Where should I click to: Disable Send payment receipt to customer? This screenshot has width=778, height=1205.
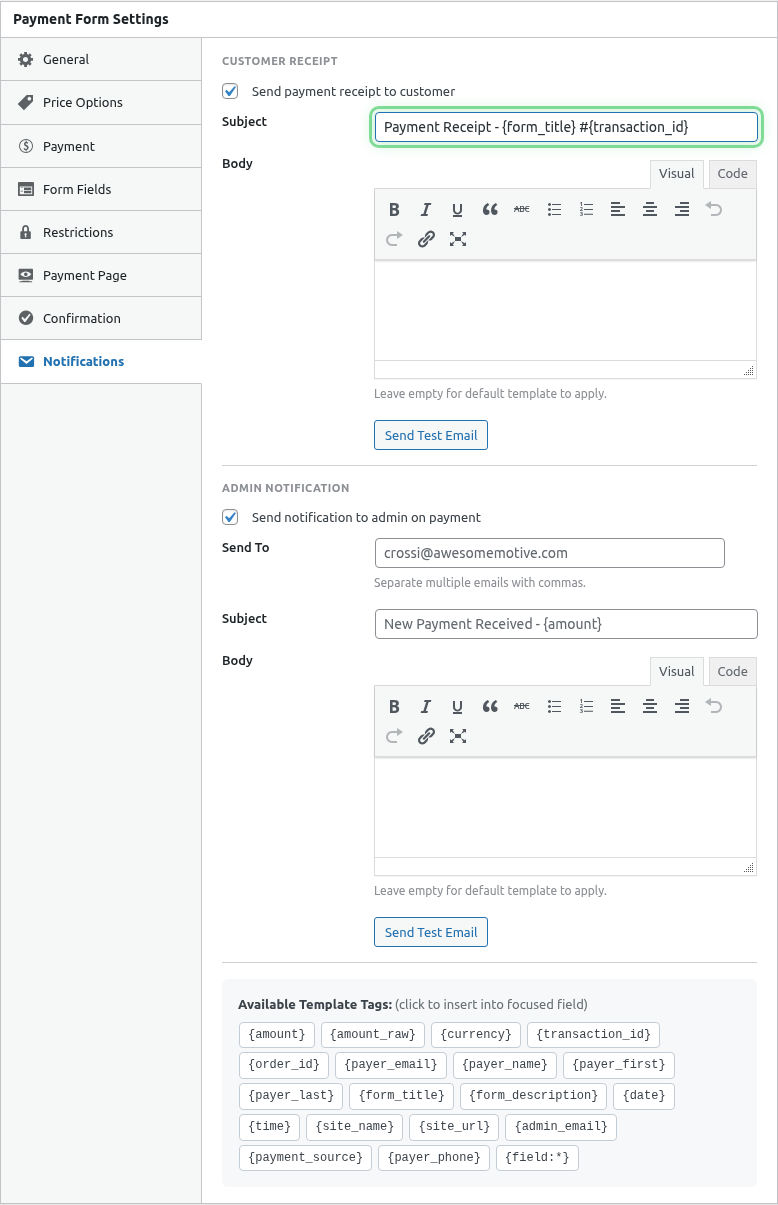click(x=230, y=90)
